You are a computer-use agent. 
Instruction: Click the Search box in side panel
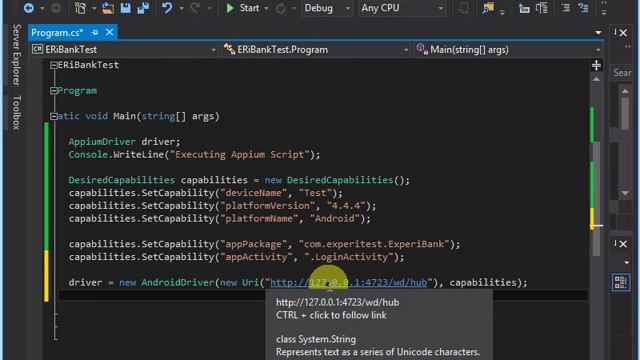coord(622,73)
